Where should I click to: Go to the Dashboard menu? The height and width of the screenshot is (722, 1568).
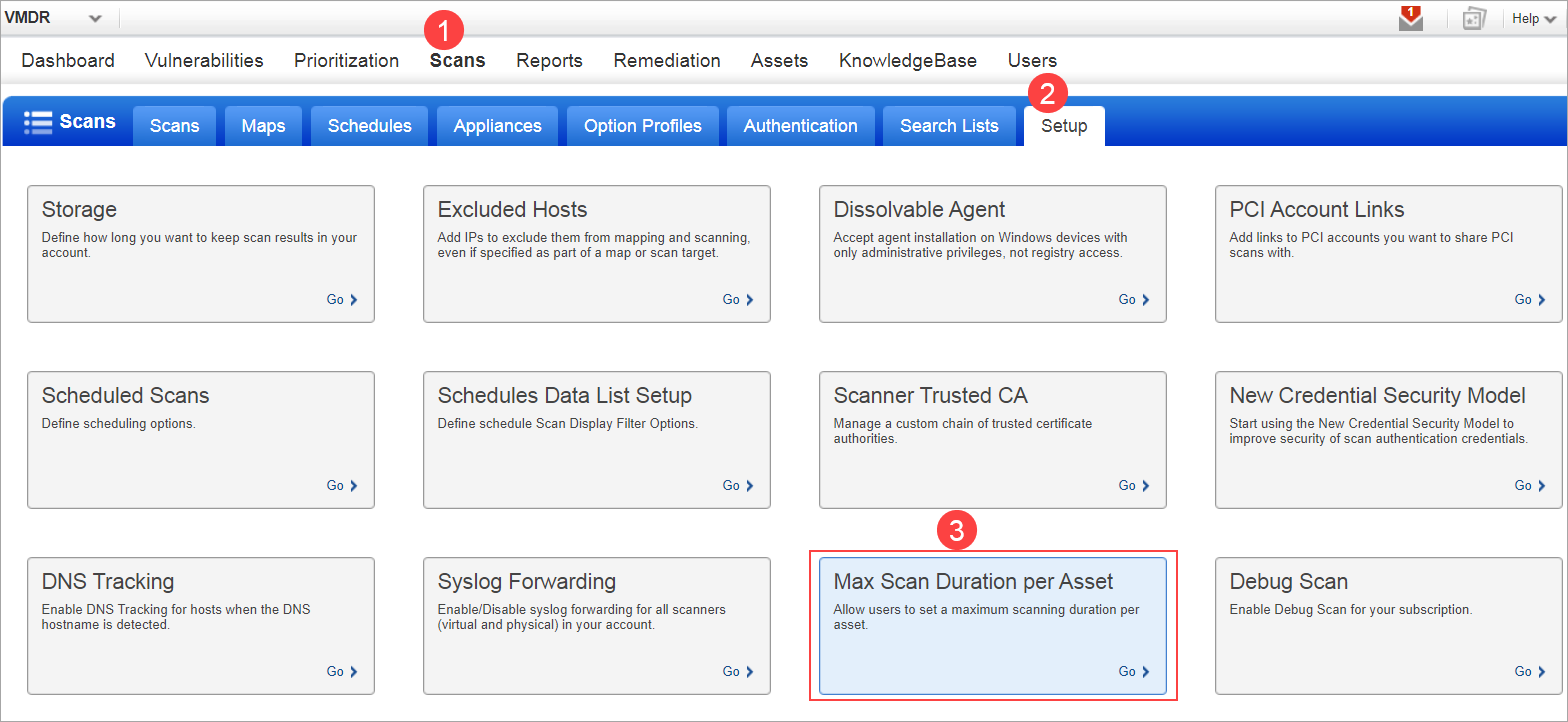68,60
